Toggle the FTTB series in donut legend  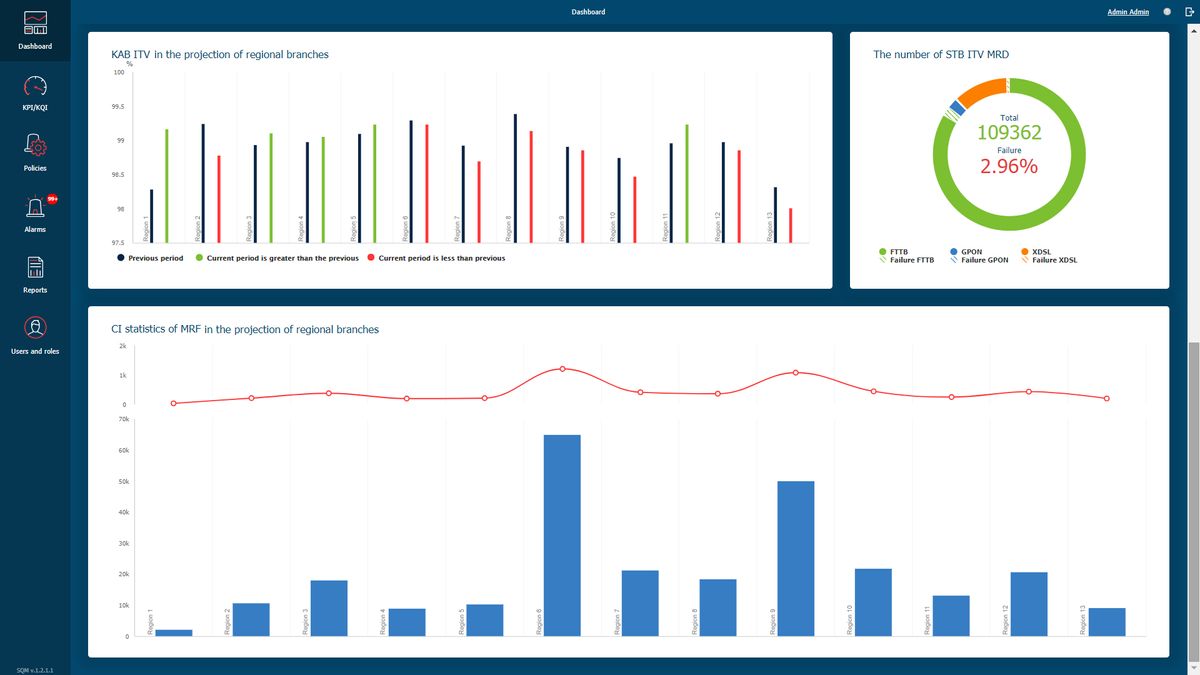895,251
